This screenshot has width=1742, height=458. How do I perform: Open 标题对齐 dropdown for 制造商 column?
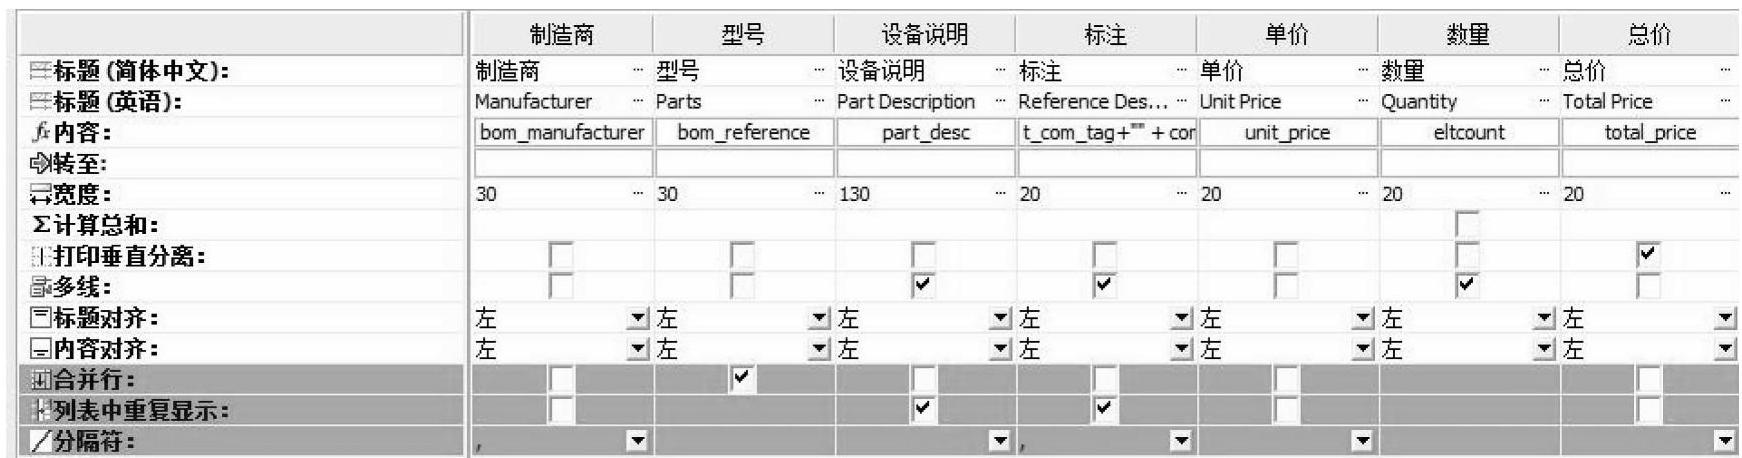637,318
